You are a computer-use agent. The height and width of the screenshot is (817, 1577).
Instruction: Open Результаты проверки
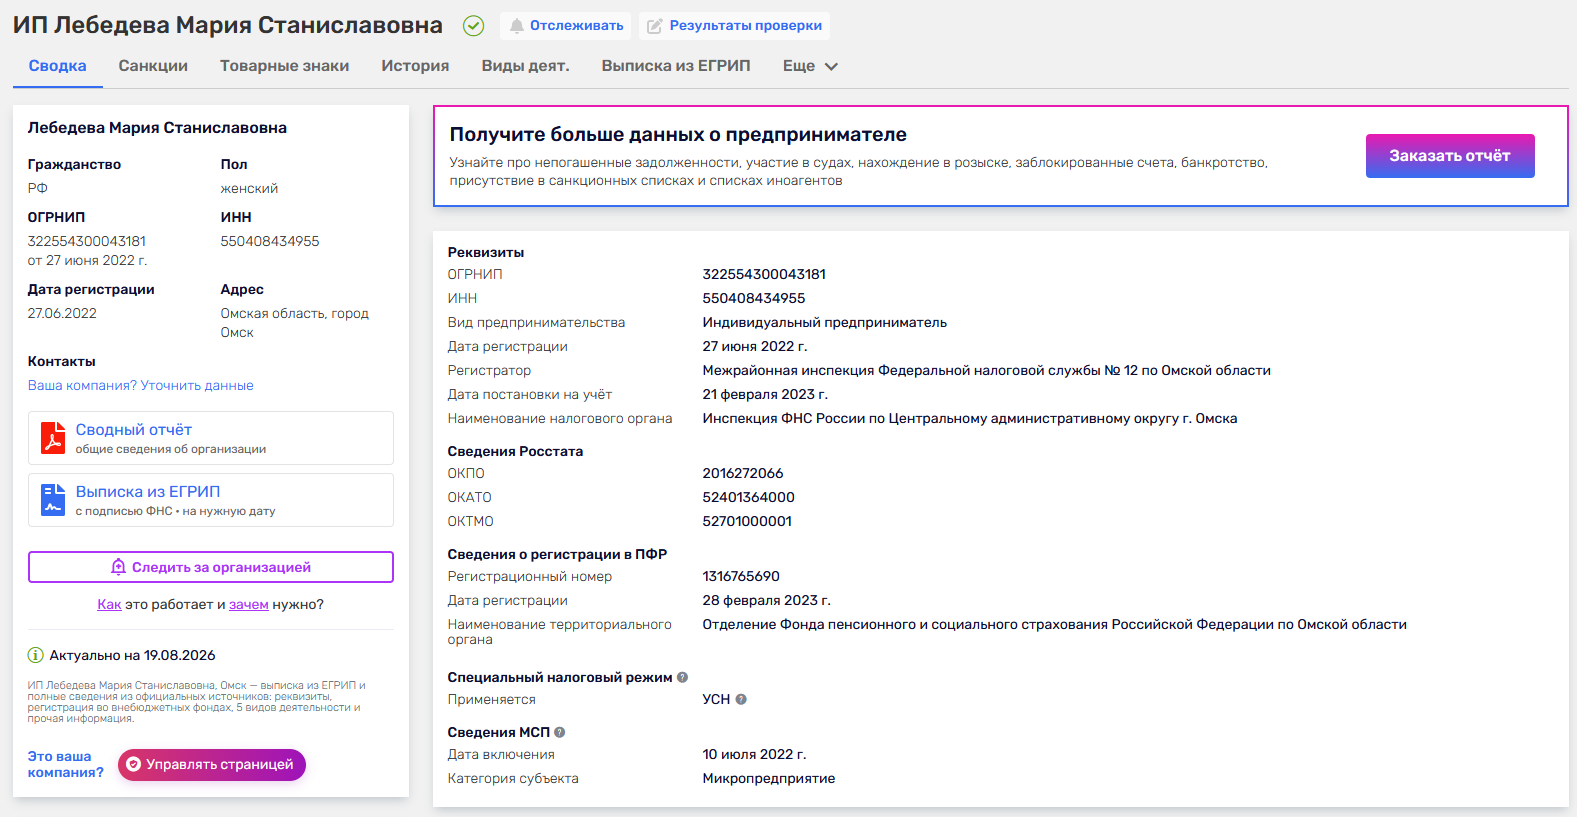pyautogui.click(x=734, y=26)
